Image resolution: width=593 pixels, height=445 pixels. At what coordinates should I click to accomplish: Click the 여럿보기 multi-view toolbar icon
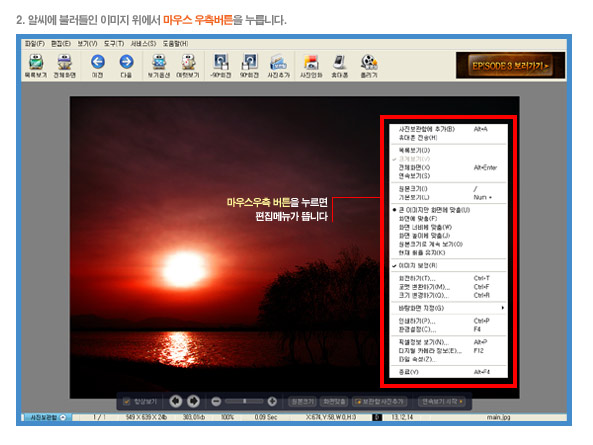click(x=188, y=66)
